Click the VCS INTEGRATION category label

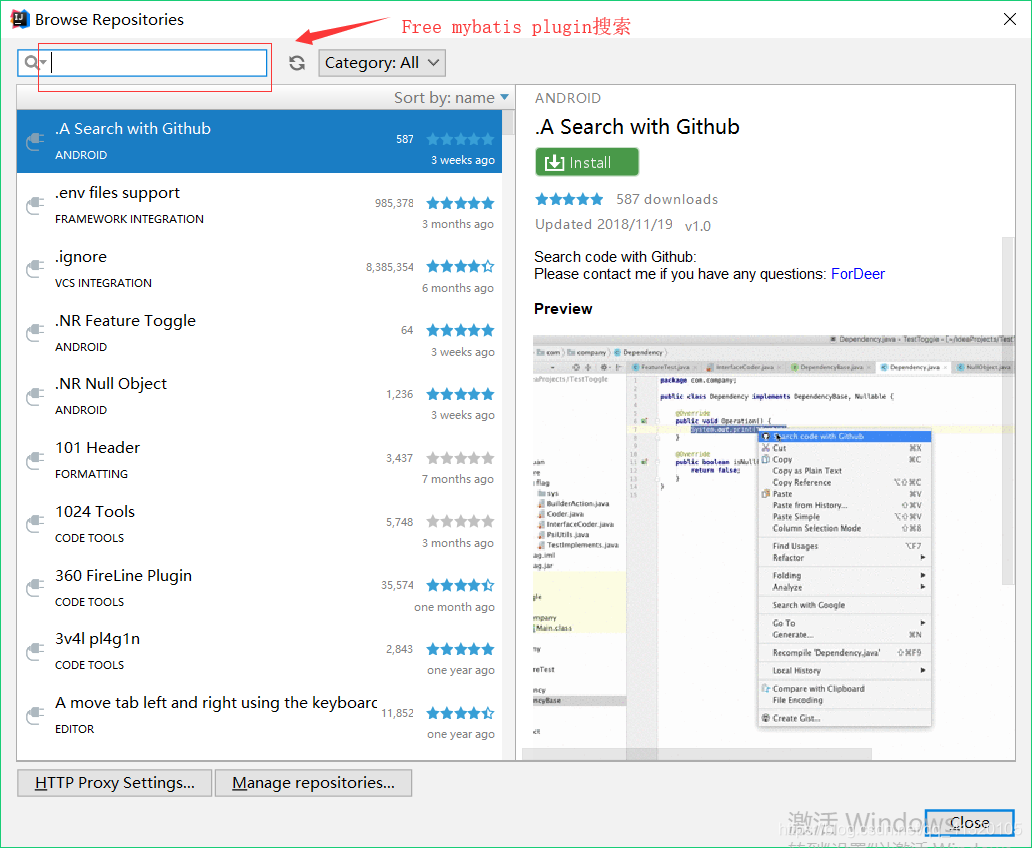103,283
